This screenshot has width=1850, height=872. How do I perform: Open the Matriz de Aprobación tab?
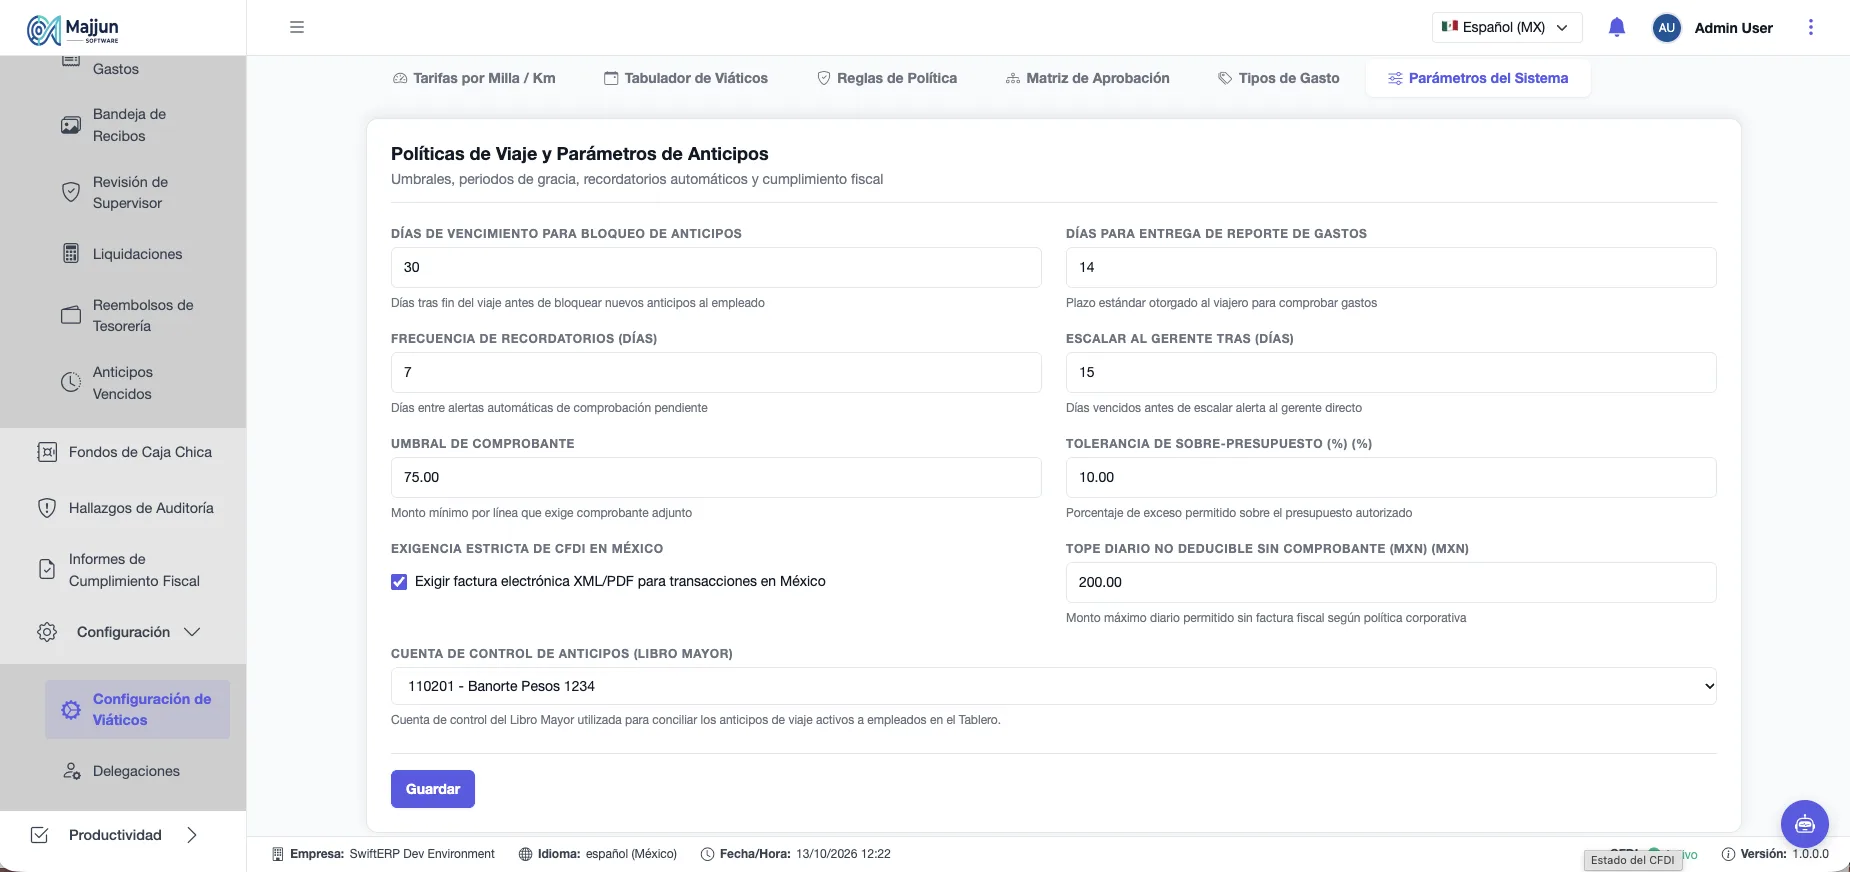pos(1087,78)
